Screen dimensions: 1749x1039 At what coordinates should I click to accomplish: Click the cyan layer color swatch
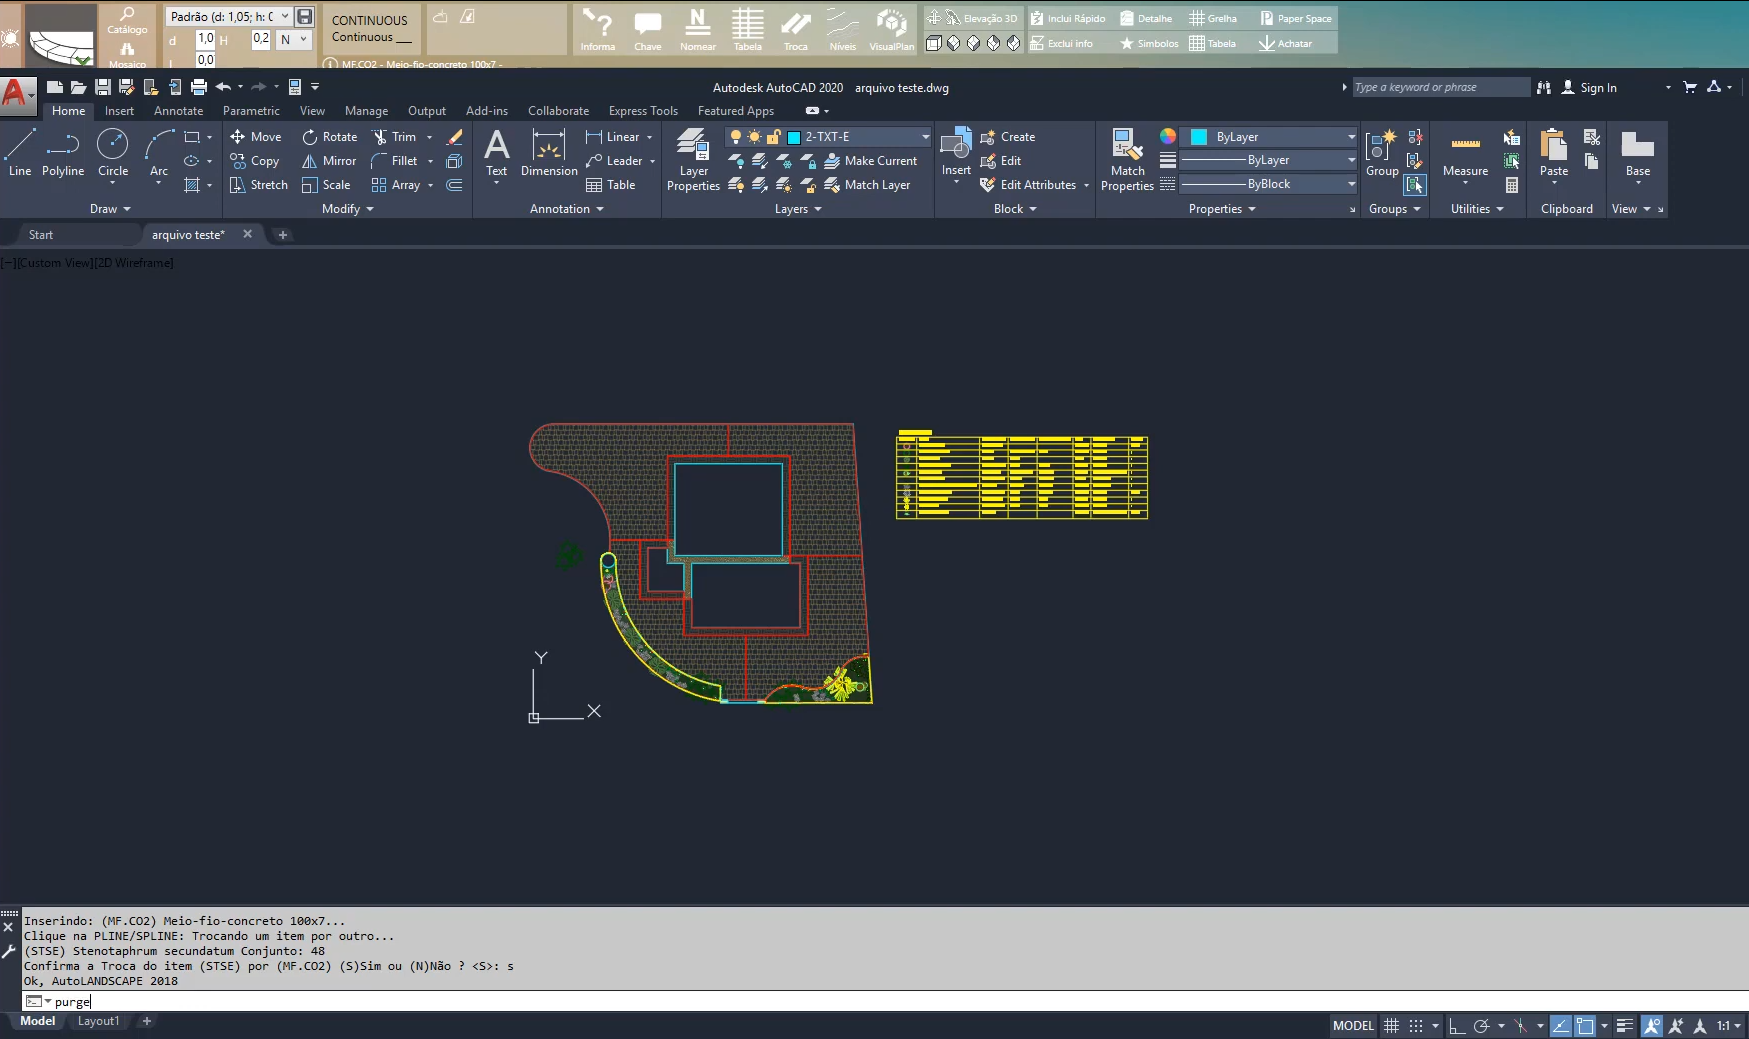pyautogui.click(x=794, y=137)
